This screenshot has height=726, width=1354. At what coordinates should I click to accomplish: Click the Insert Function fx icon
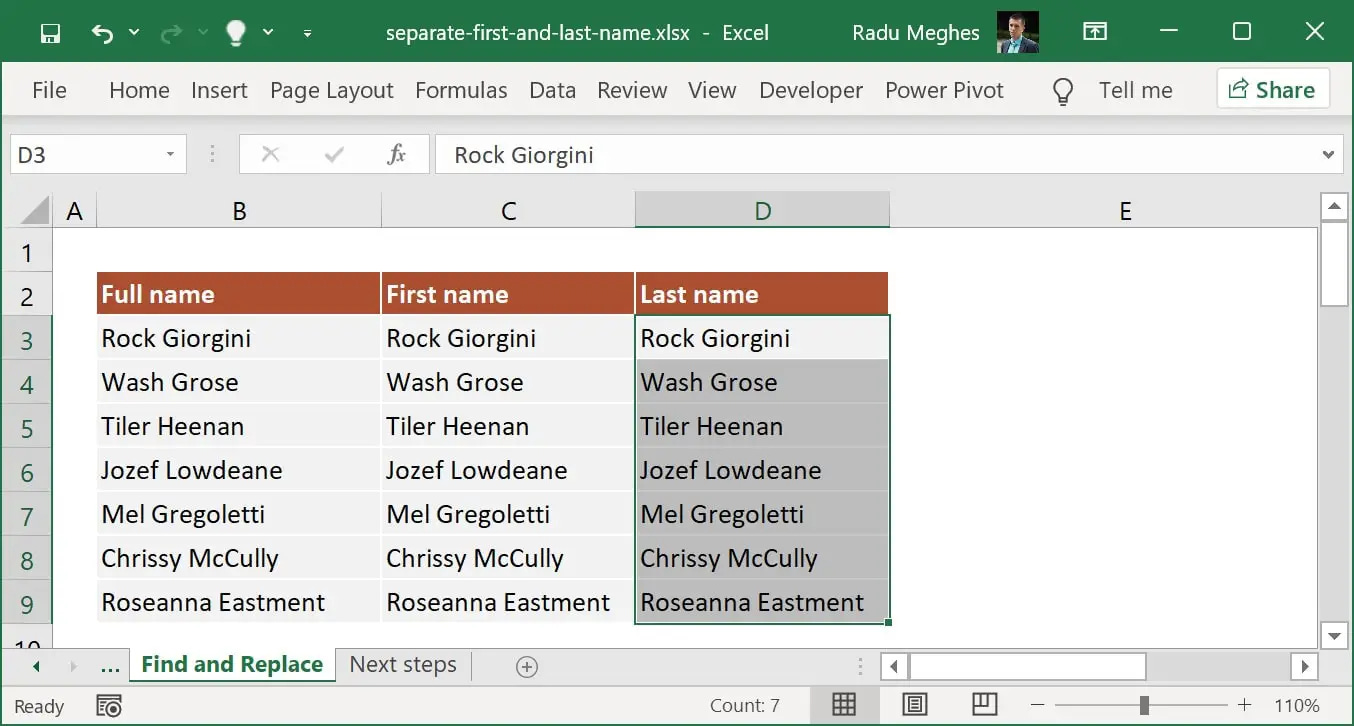click(x=396, y=154)
